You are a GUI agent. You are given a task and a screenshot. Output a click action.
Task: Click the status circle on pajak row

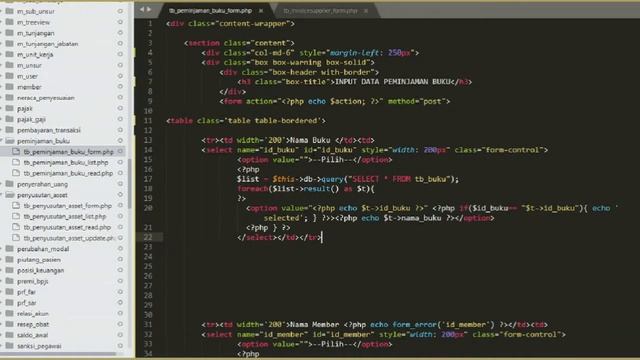120,108
